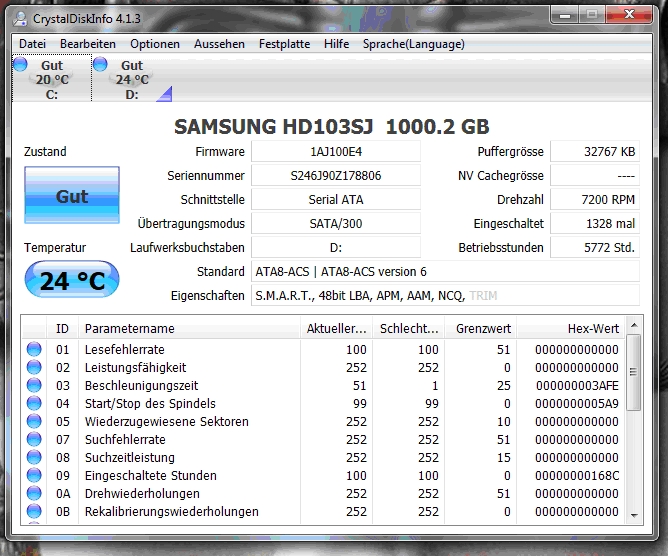Select the Suchzeitleistung parameter text
Image resolution: width=668 pixels, height=556 pixels.
pos(130,458)
